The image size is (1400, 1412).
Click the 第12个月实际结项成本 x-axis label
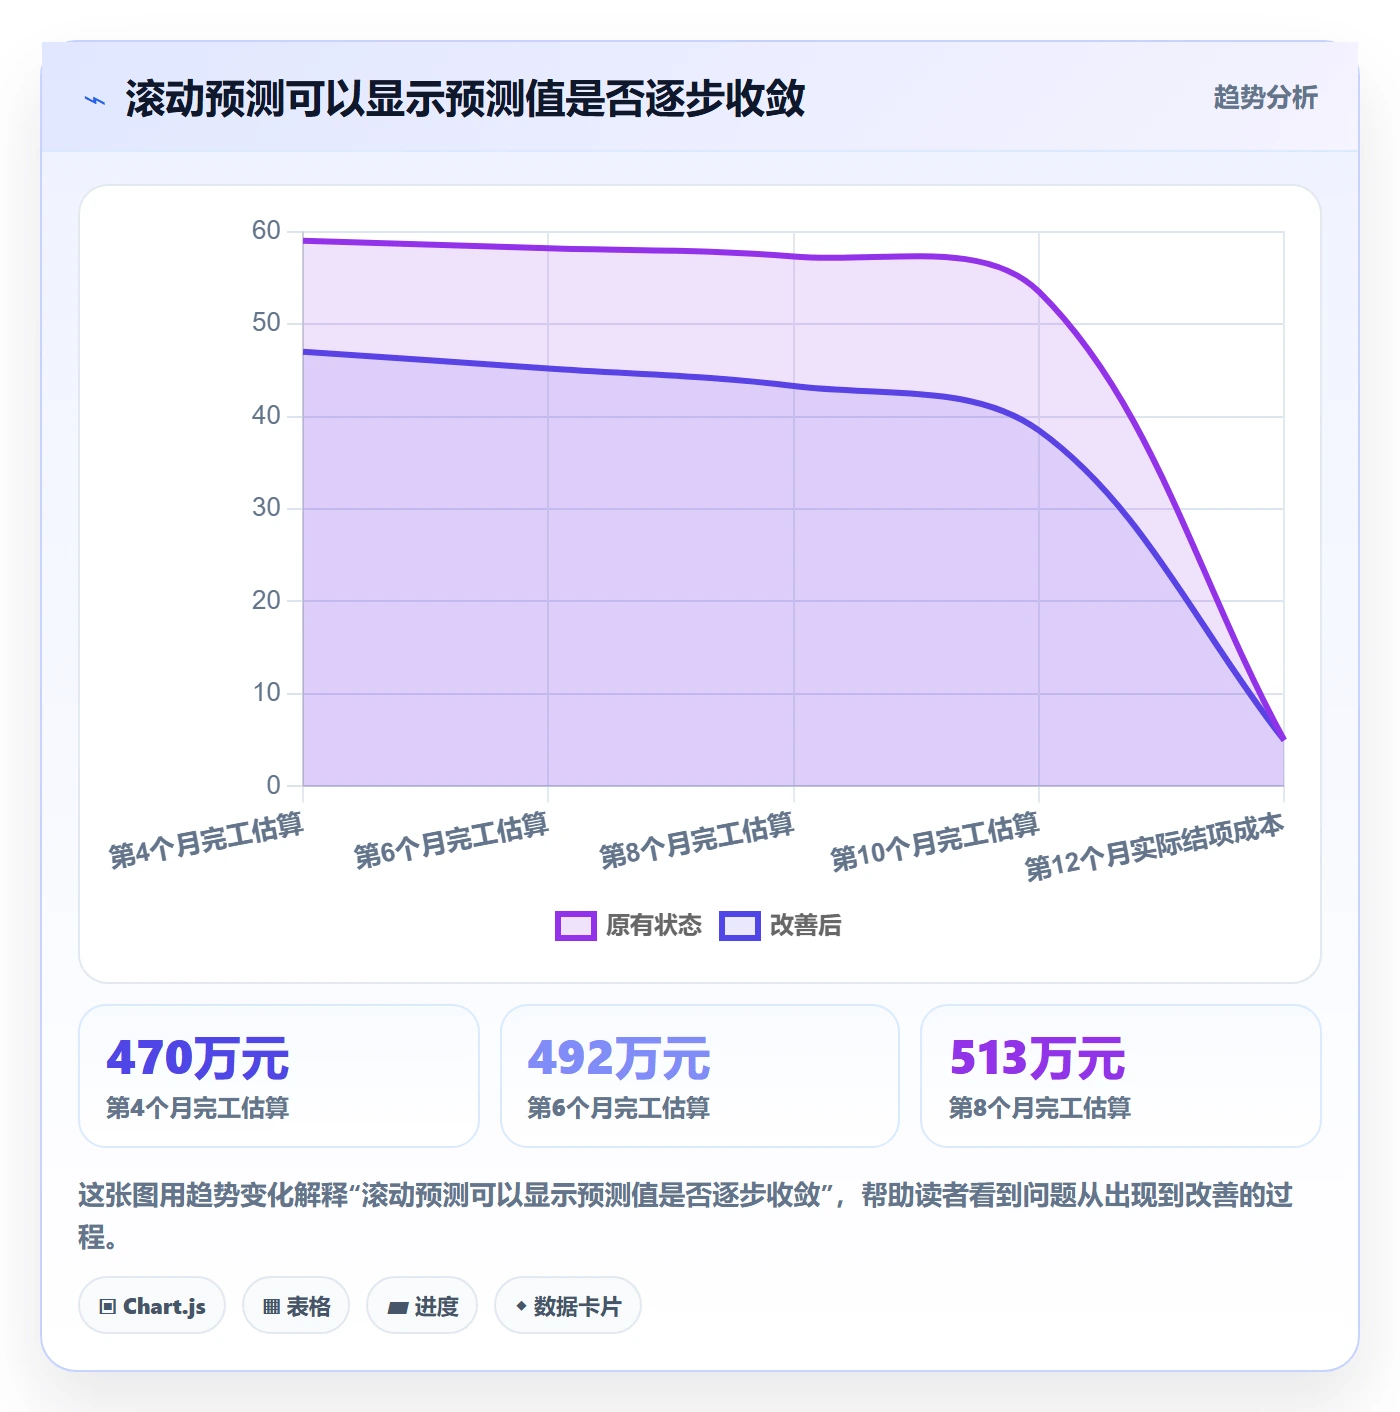coord(1154,847)
